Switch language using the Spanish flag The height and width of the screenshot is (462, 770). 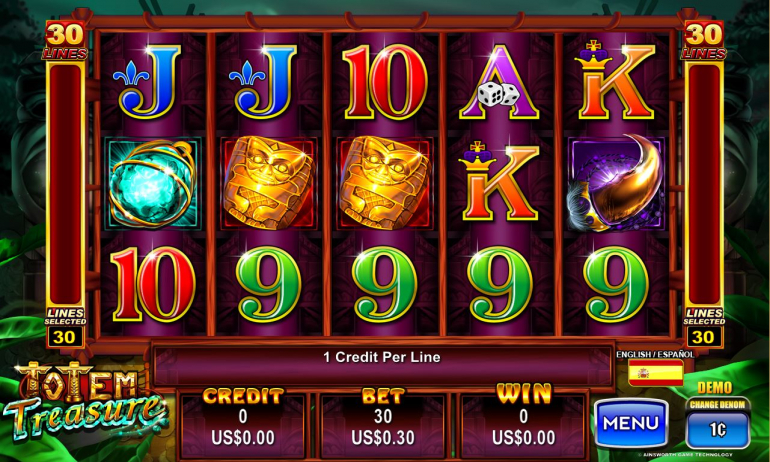tap(656, 373)
